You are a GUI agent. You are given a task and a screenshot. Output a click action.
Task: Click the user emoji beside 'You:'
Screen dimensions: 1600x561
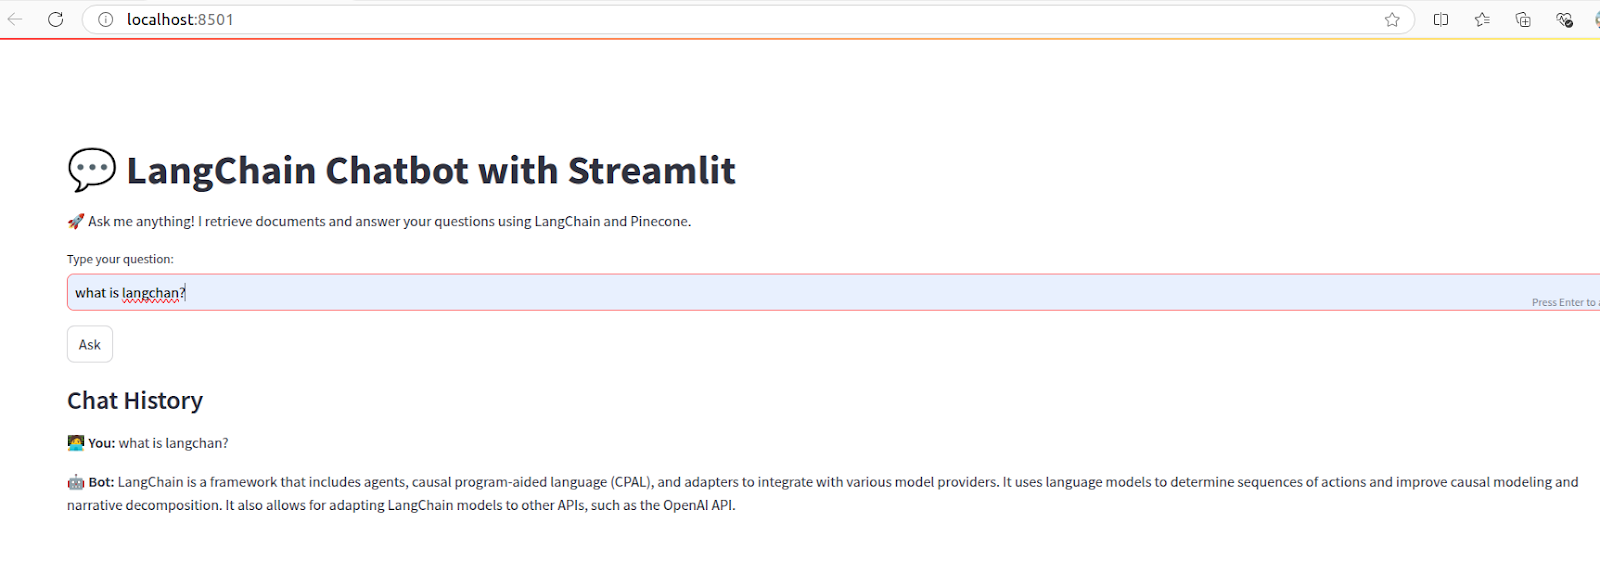pos(76,443)
